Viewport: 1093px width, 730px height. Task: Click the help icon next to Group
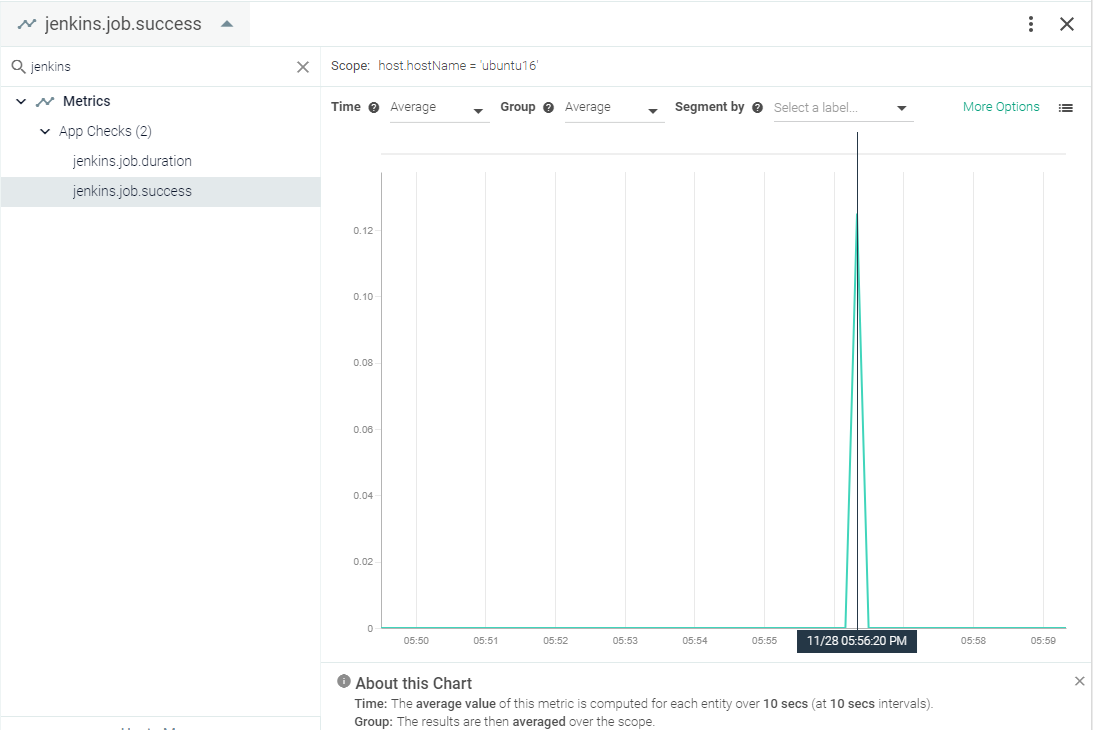[x=549, y=107]
